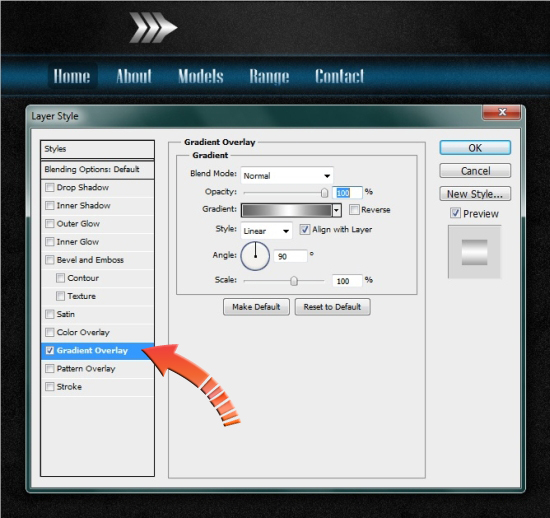The width and height of the screenshot is (550, 518).
Task: Click the Make Default button
Action: coord(256,307)
